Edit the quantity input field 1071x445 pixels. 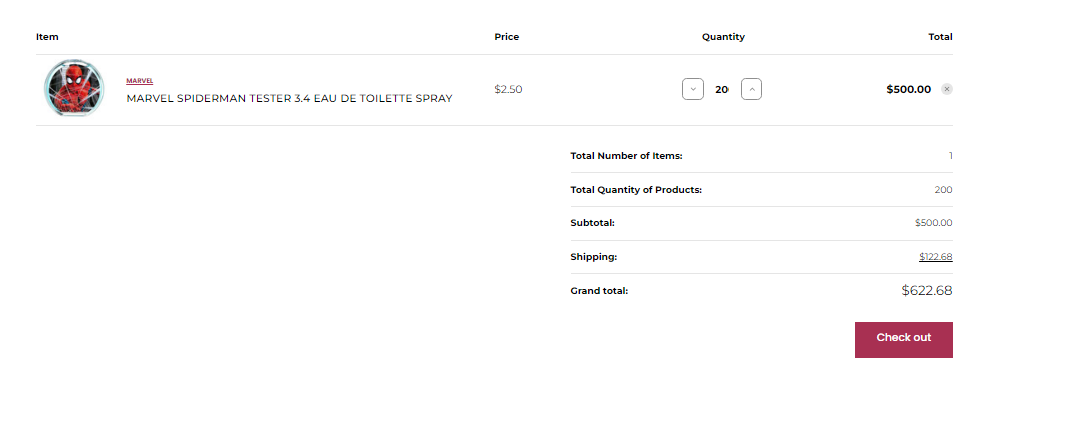[x=722, y=89]
